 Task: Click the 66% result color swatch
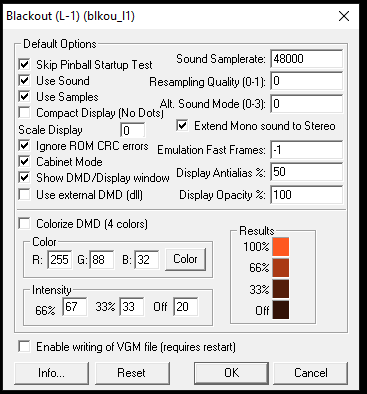281,268
